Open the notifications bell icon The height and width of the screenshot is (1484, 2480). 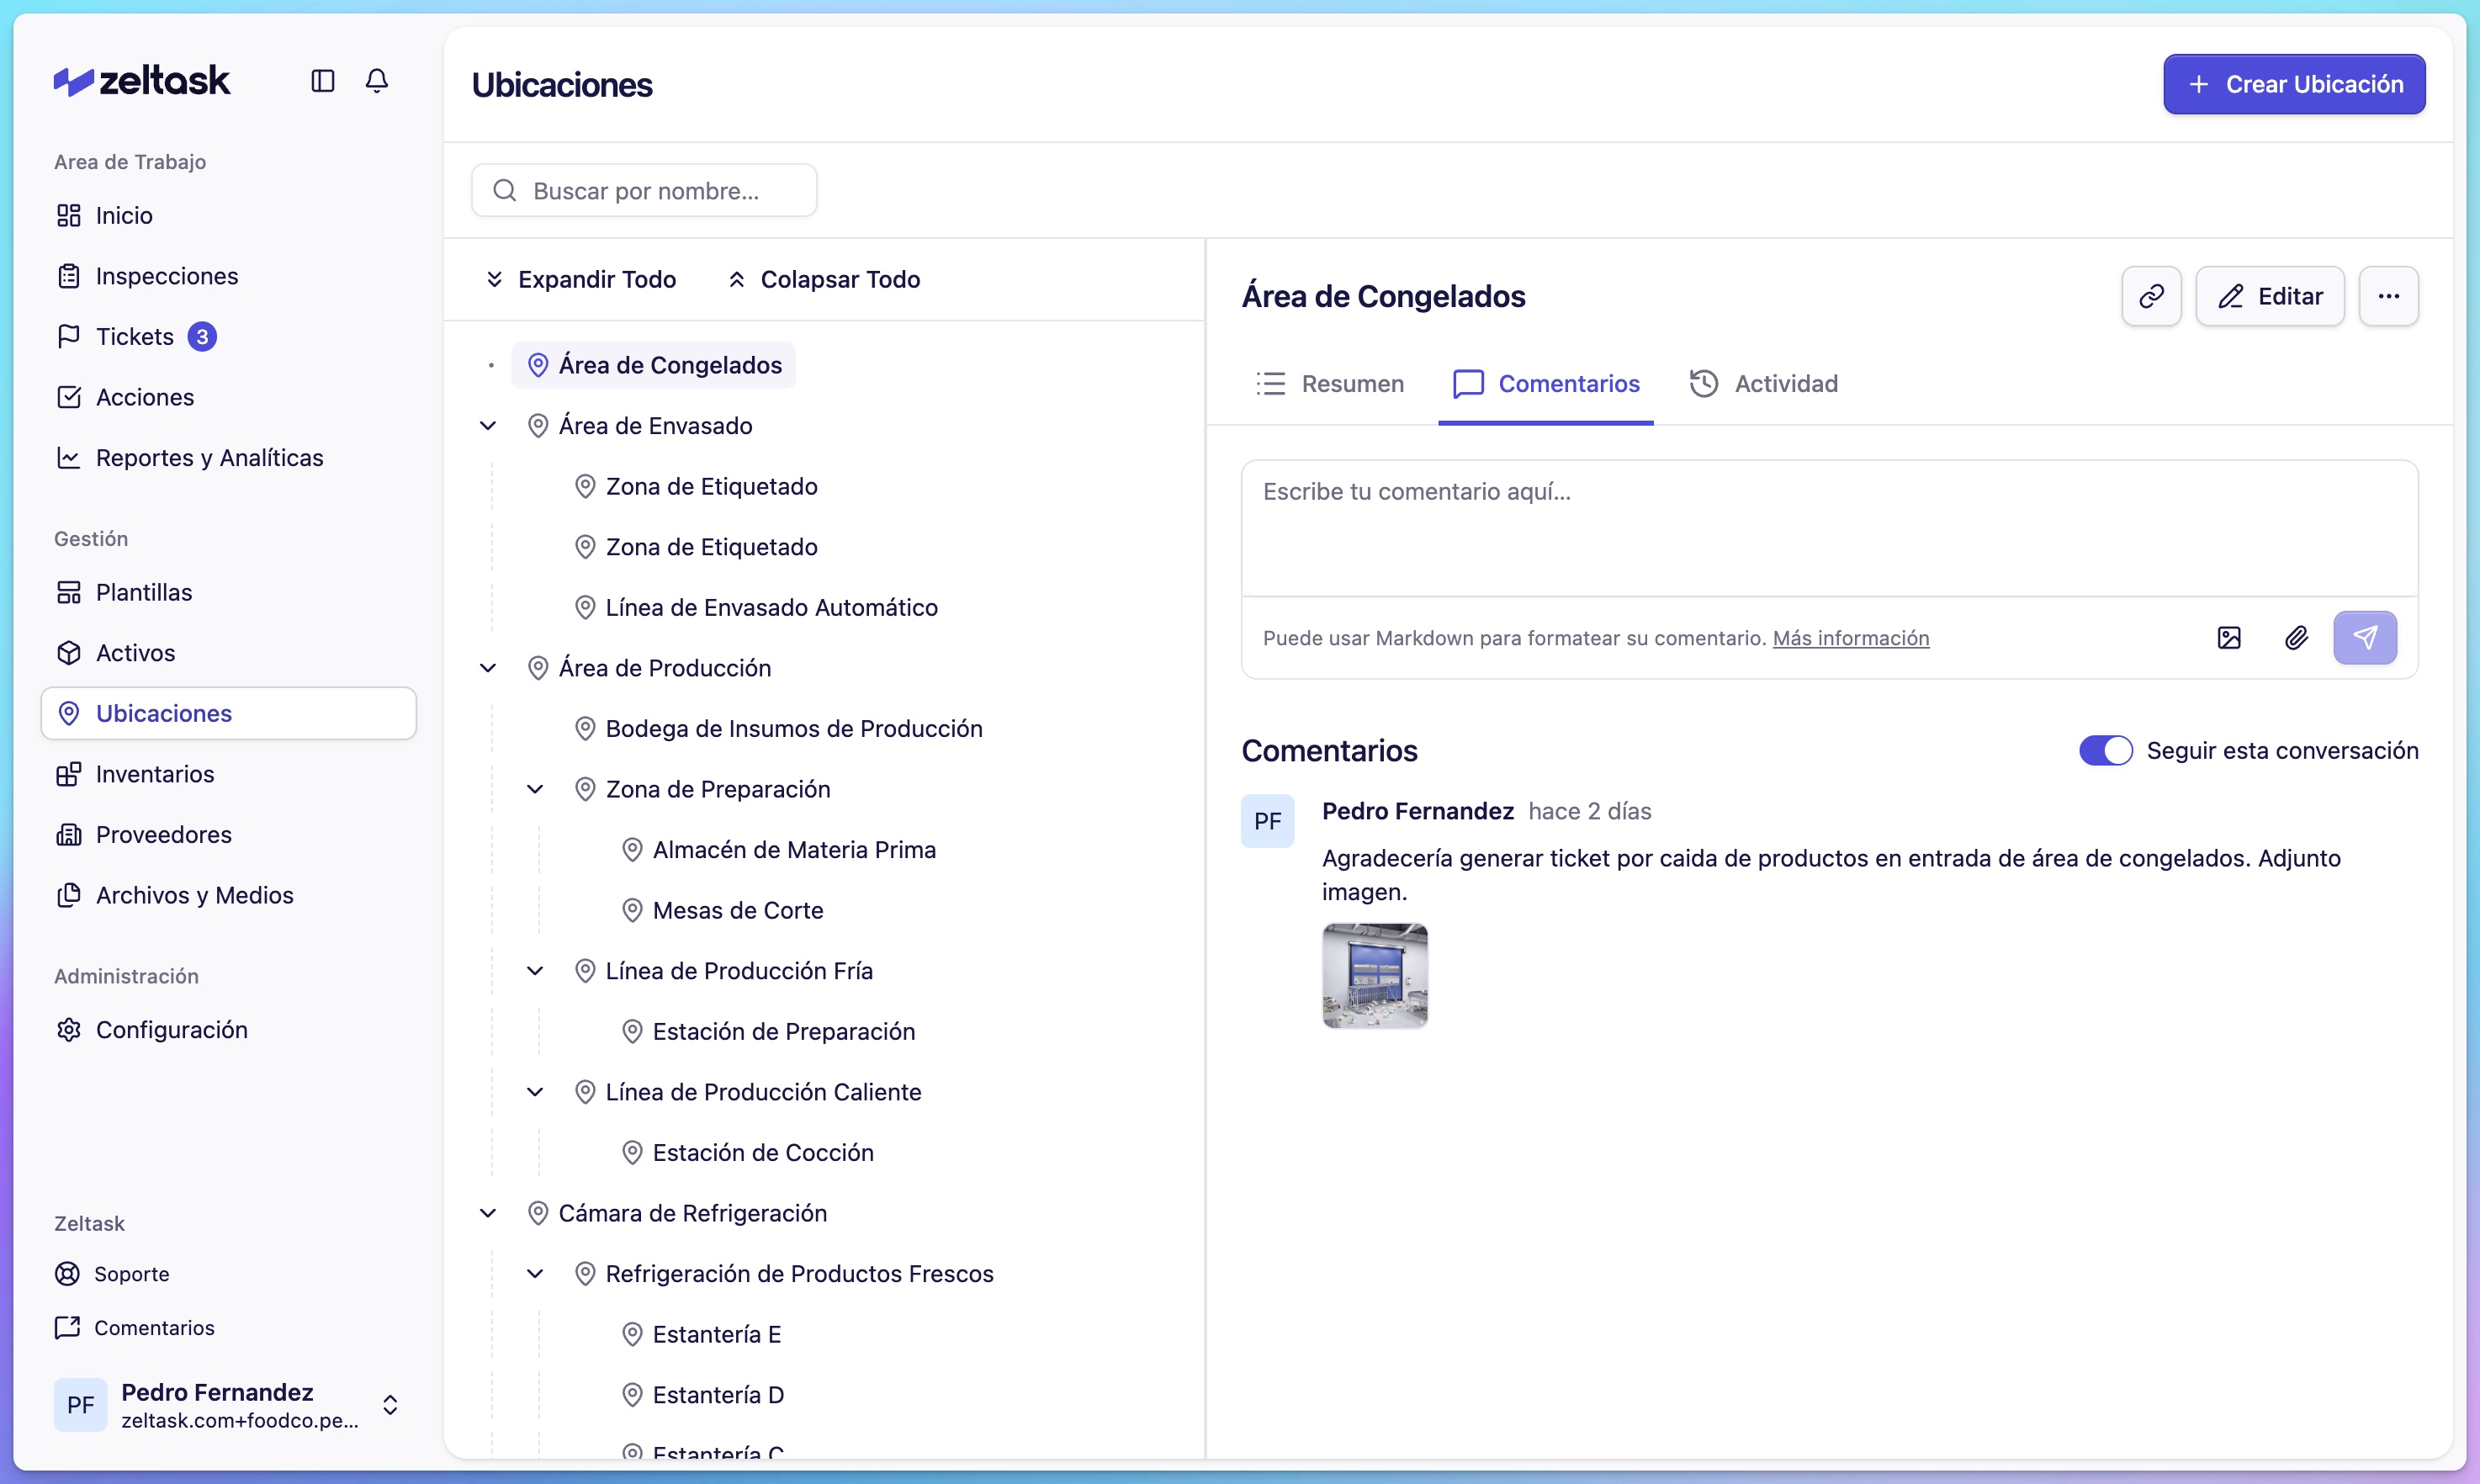[377, 81]
